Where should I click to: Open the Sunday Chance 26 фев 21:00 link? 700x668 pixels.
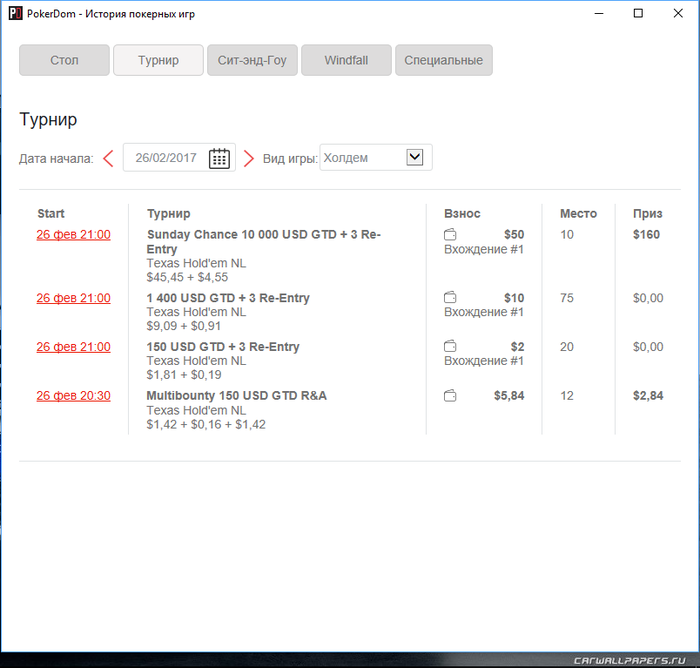(74, 234)
